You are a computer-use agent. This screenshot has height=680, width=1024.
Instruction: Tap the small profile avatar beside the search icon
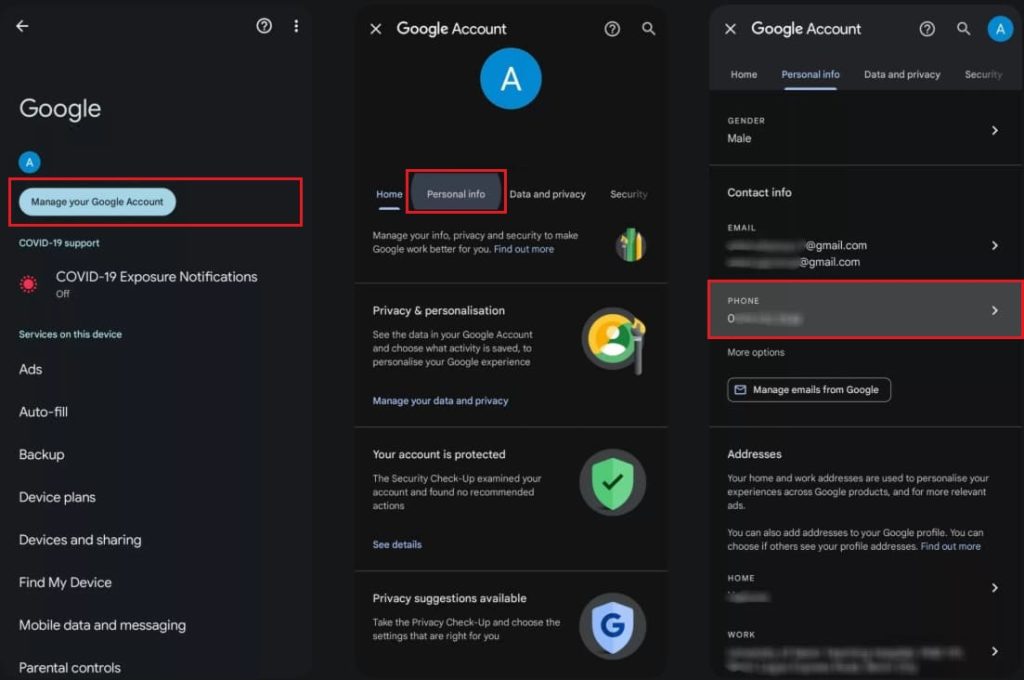pyautogui.click(x=1000, y=29)
